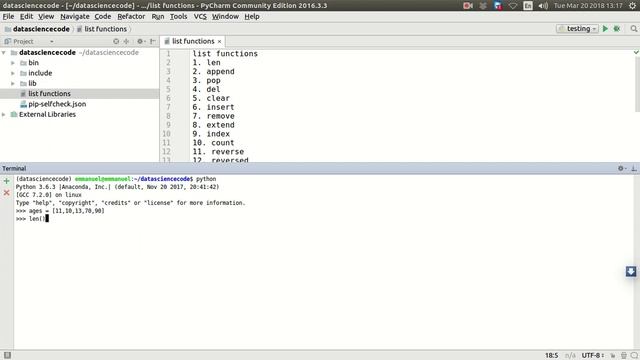Image resolution: width=640 pixels, height=360 pixels.
Task: Open the En keyboard layout indicator
Action: [528, 6]
